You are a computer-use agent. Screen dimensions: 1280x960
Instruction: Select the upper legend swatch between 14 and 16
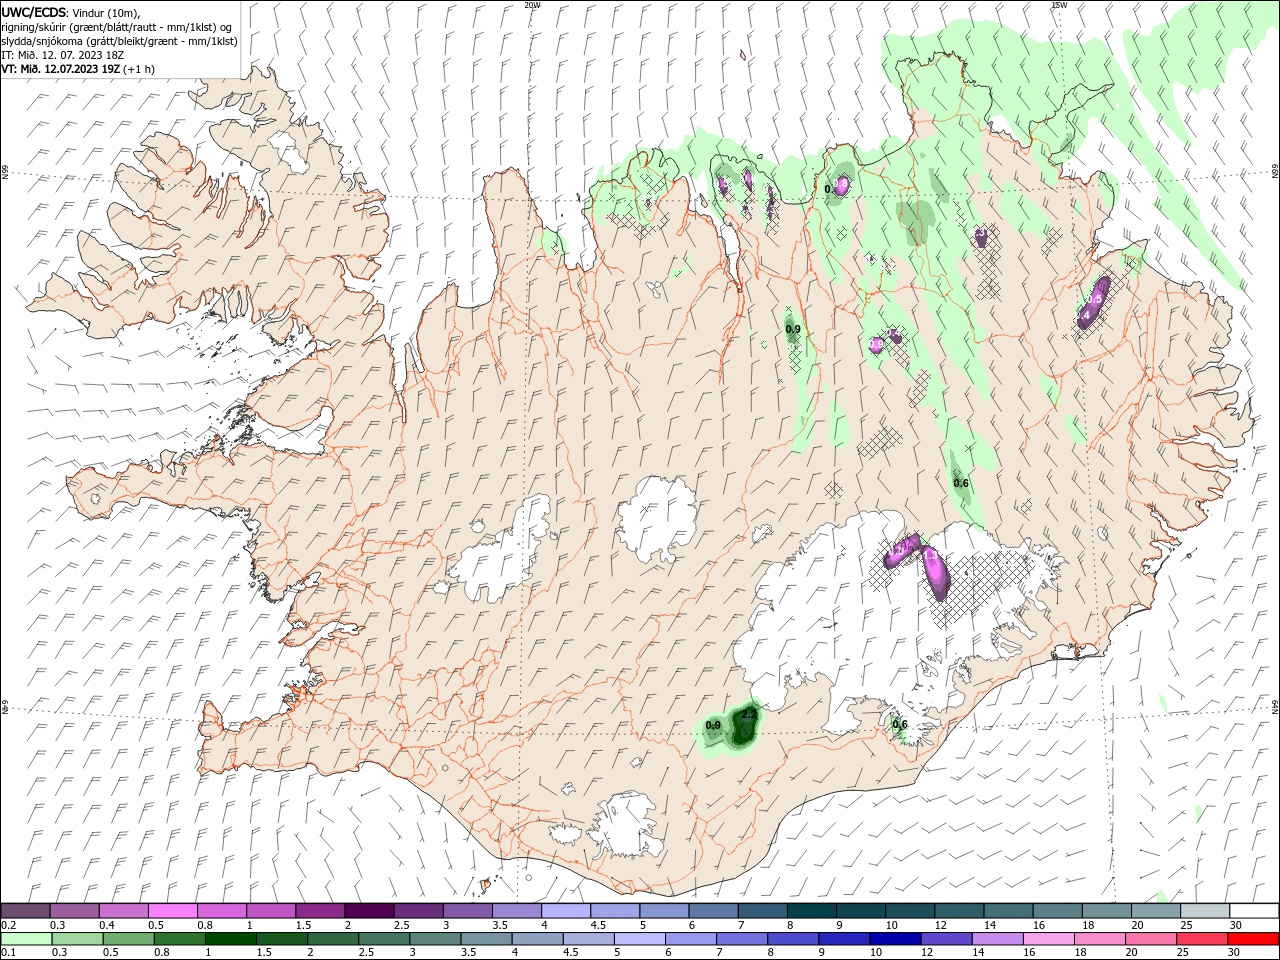tap(1009, 911)
